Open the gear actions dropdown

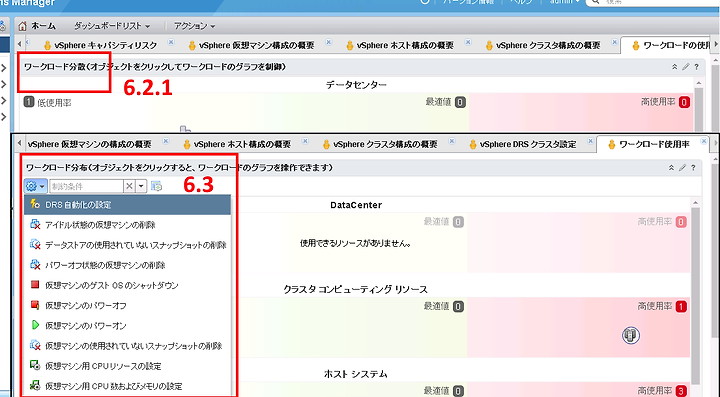pos(35,186)
